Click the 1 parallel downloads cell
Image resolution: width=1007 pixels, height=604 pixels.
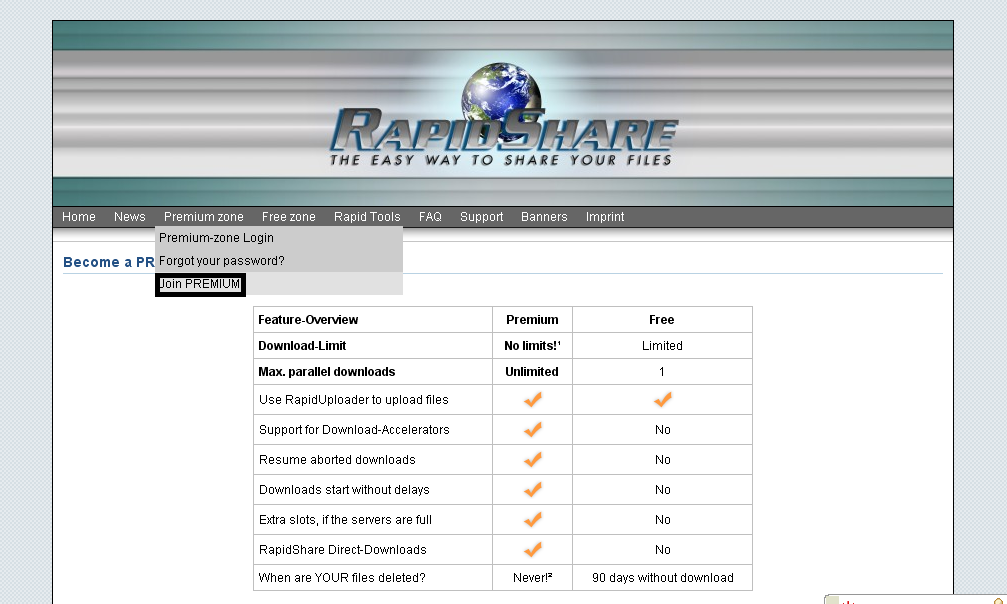click(662, 371)
